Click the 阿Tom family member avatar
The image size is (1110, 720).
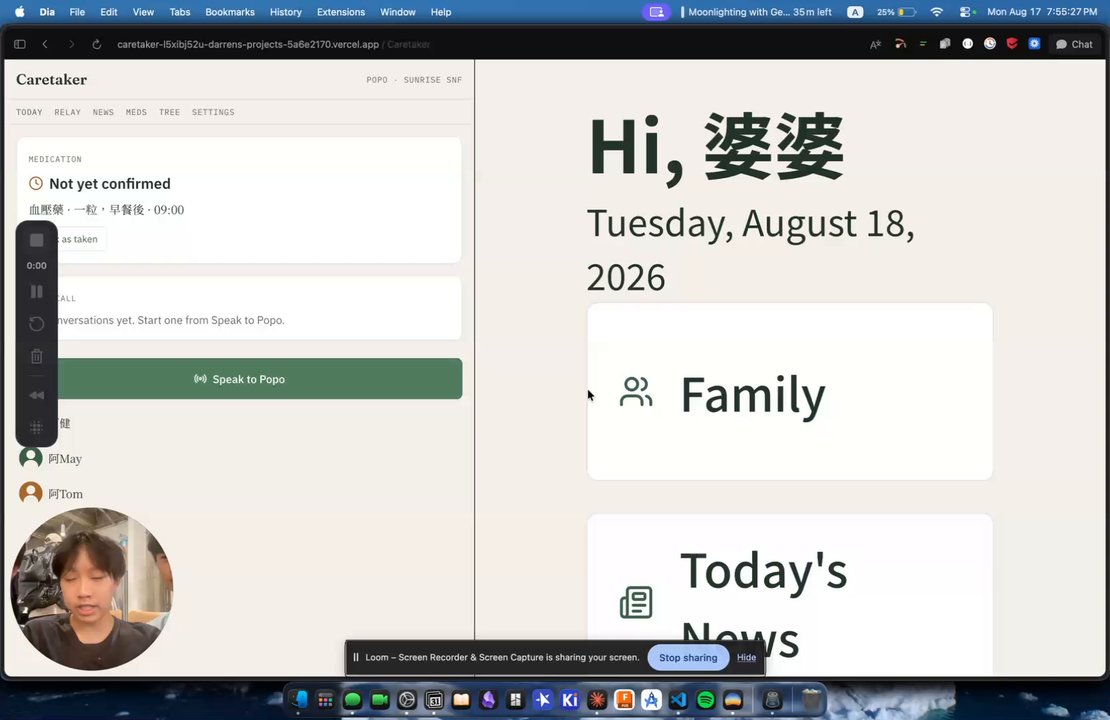click(30, 493)
